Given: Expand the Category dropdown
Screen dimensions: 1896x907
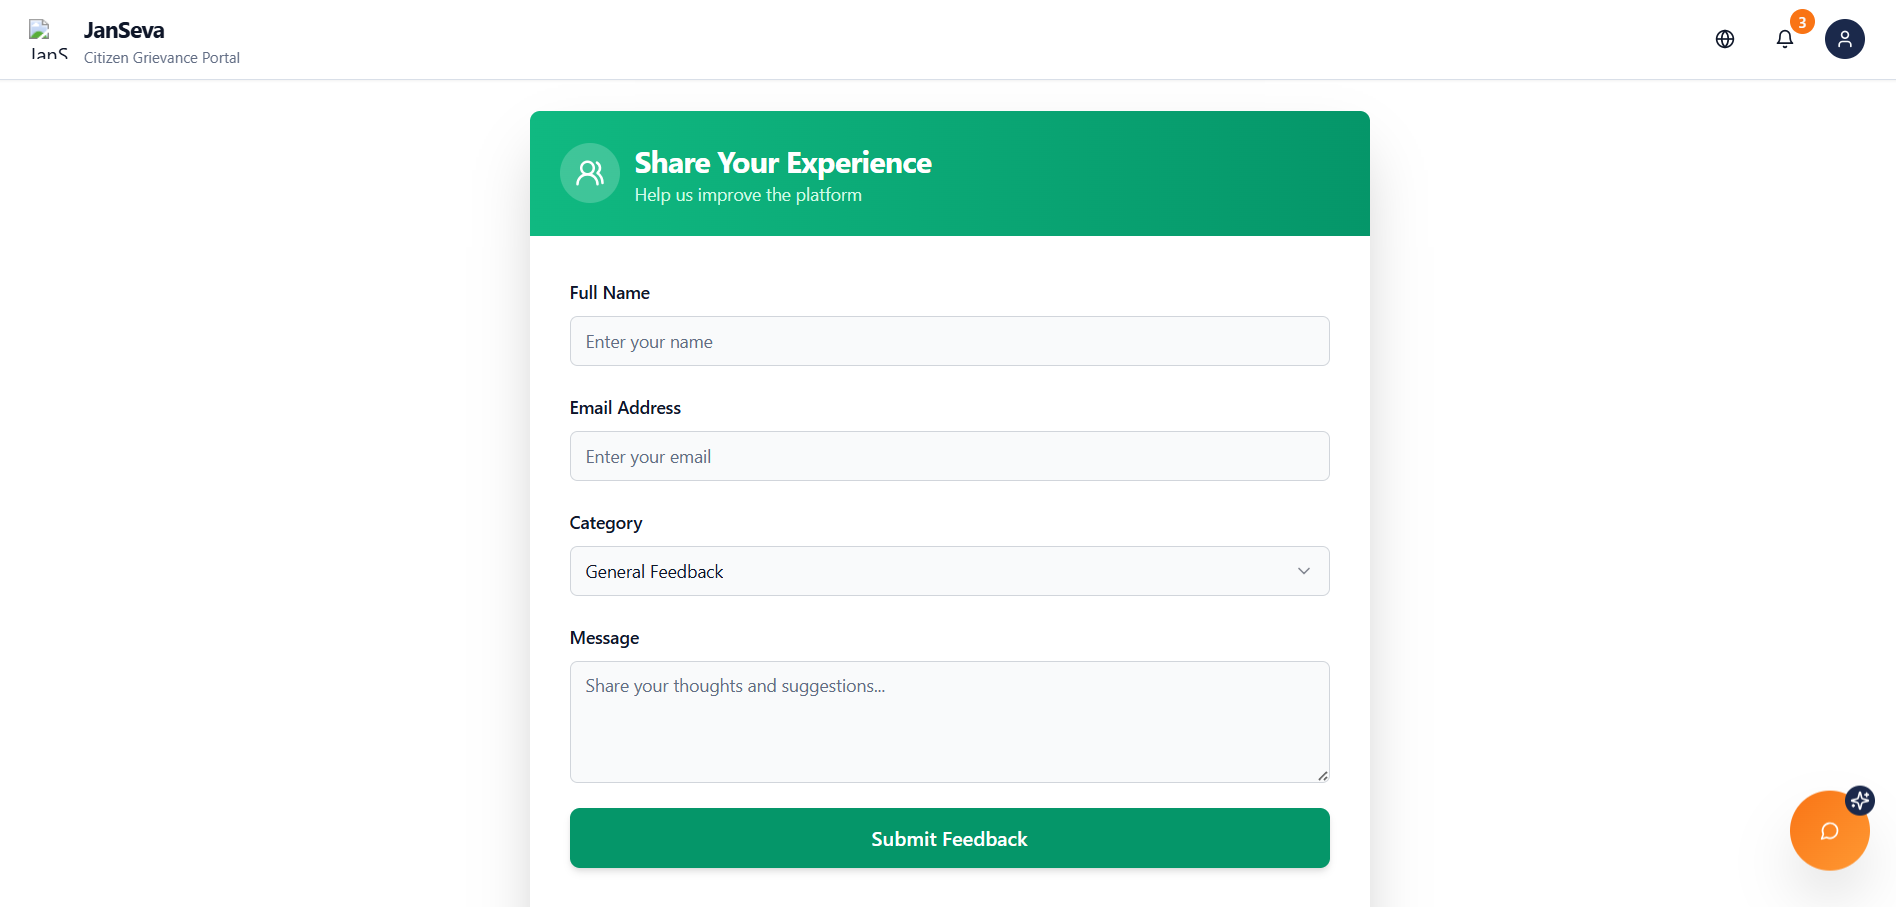Looking at the screenshot, I should coord(949,571).
